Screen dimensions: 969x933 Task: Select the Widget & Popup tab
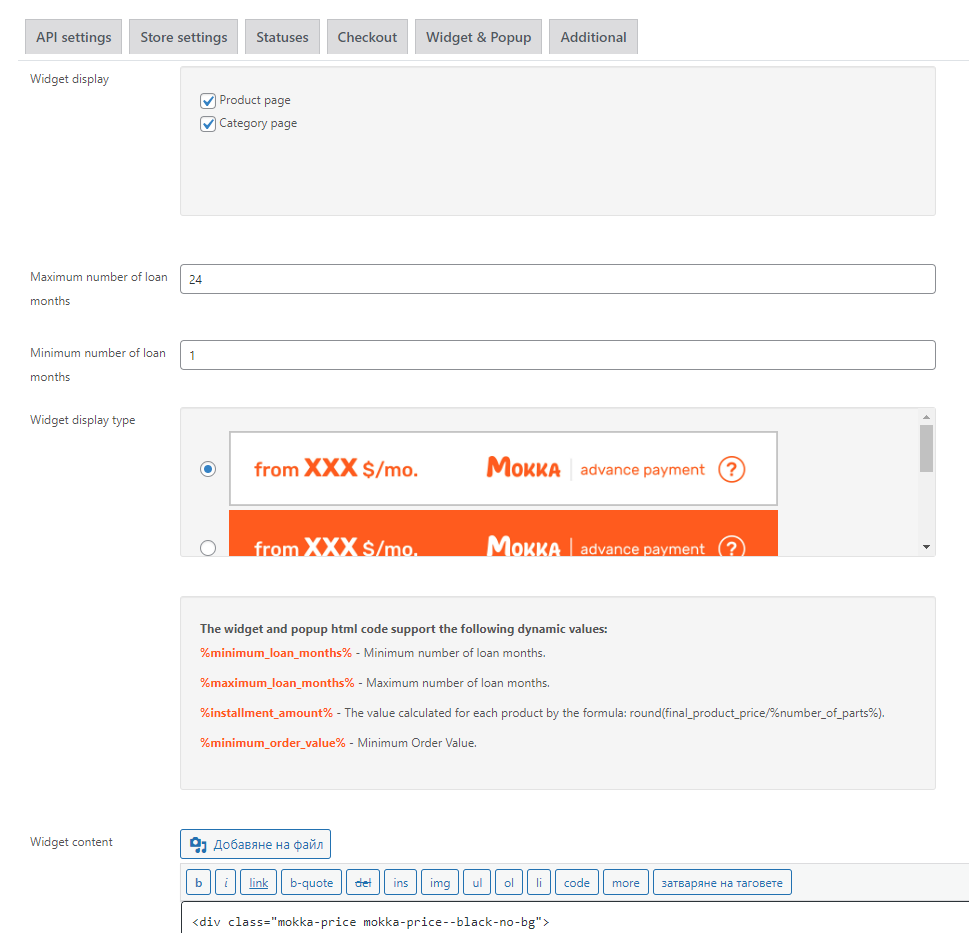478,37
